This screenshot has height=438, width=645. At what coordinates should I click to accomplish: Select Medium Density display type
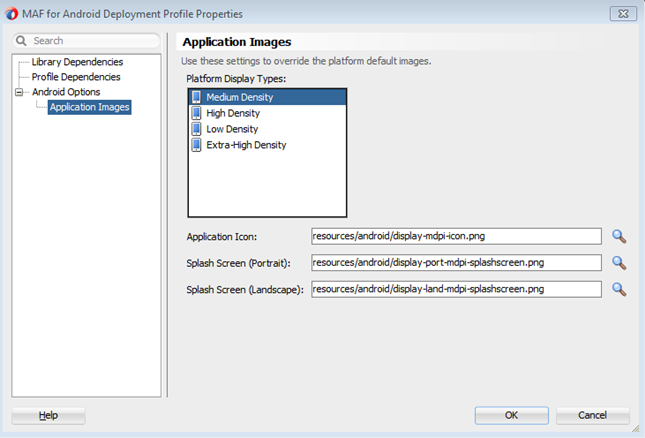267,97
